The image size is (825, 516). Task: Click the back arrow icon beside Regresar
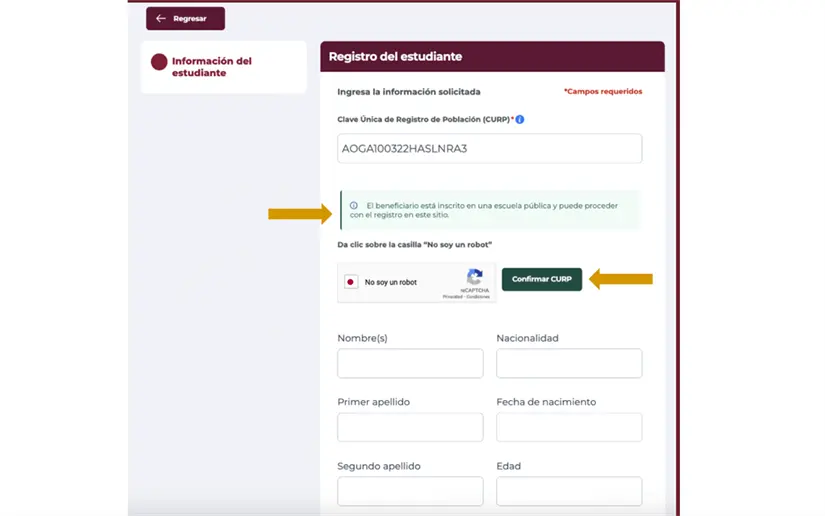pos(161,19)
